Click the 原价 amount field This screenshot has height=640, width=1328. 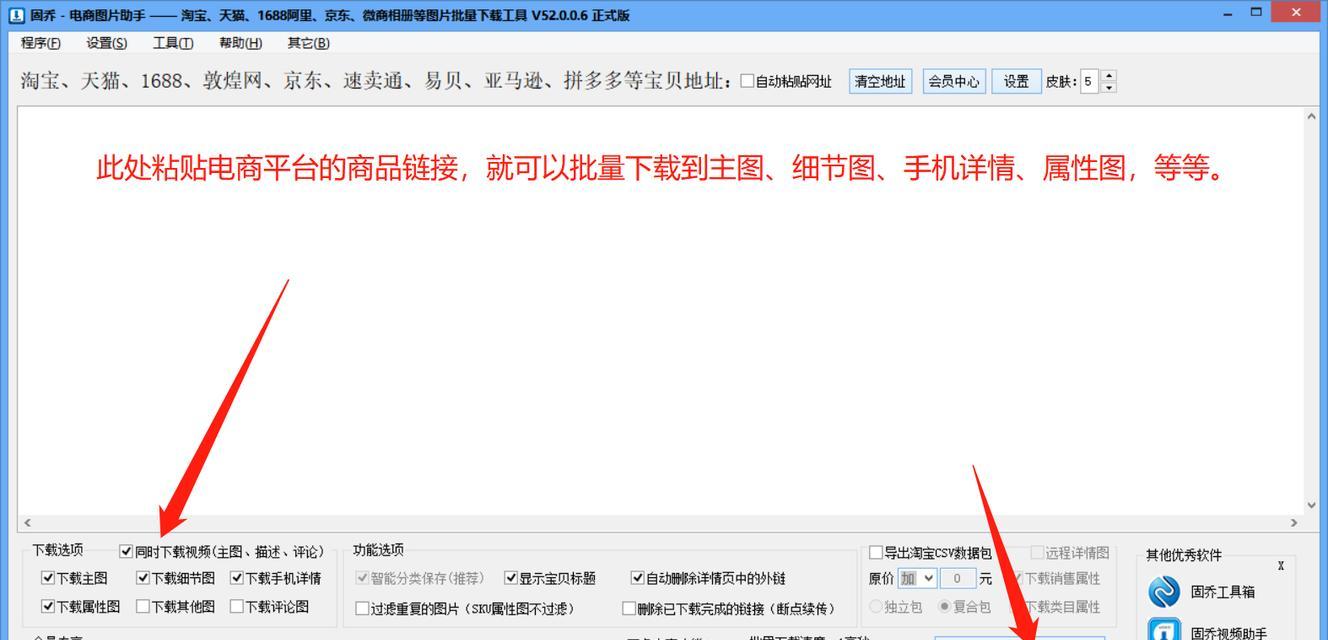click(958, 578)
